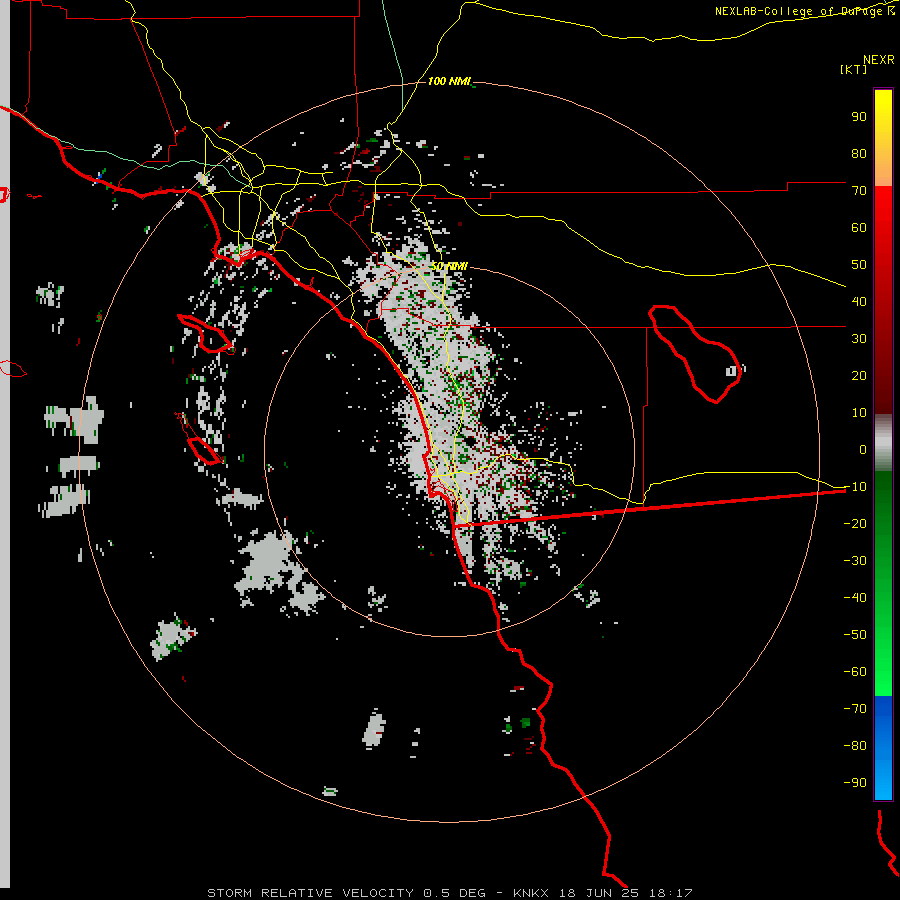Click the positive 10 scale value
This screenshot has height=900, width=900.
[x=859, y=413]
